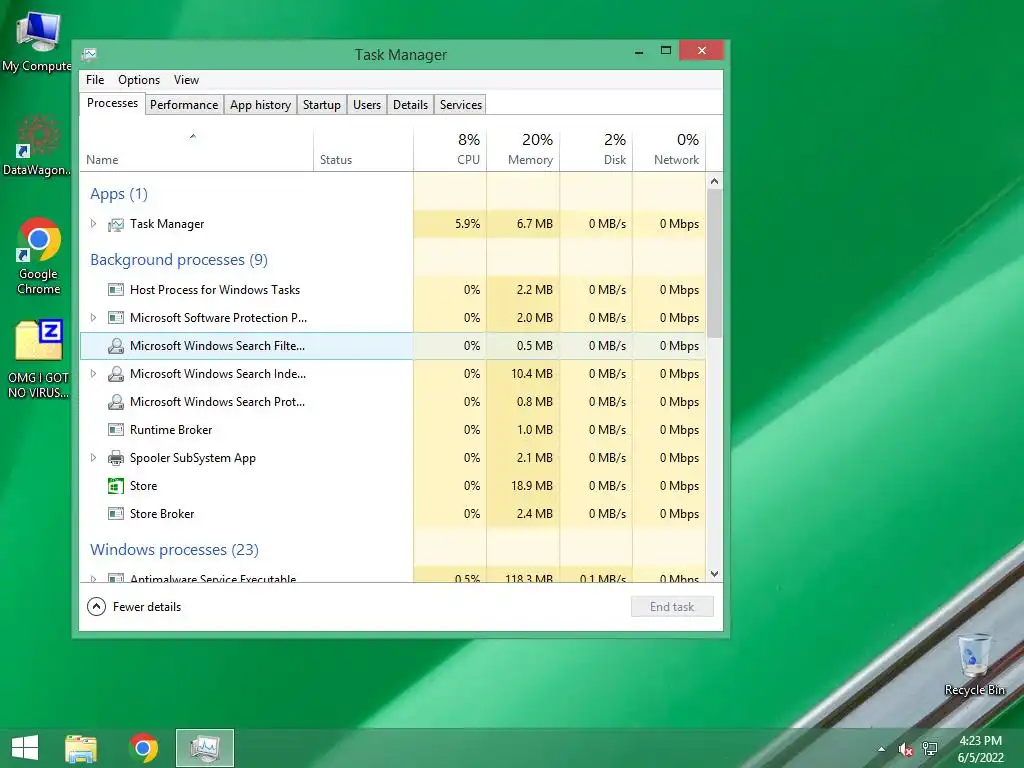Click Windows processes (23) group header
Screen dimensions: 1024x768
coord(174,550)
